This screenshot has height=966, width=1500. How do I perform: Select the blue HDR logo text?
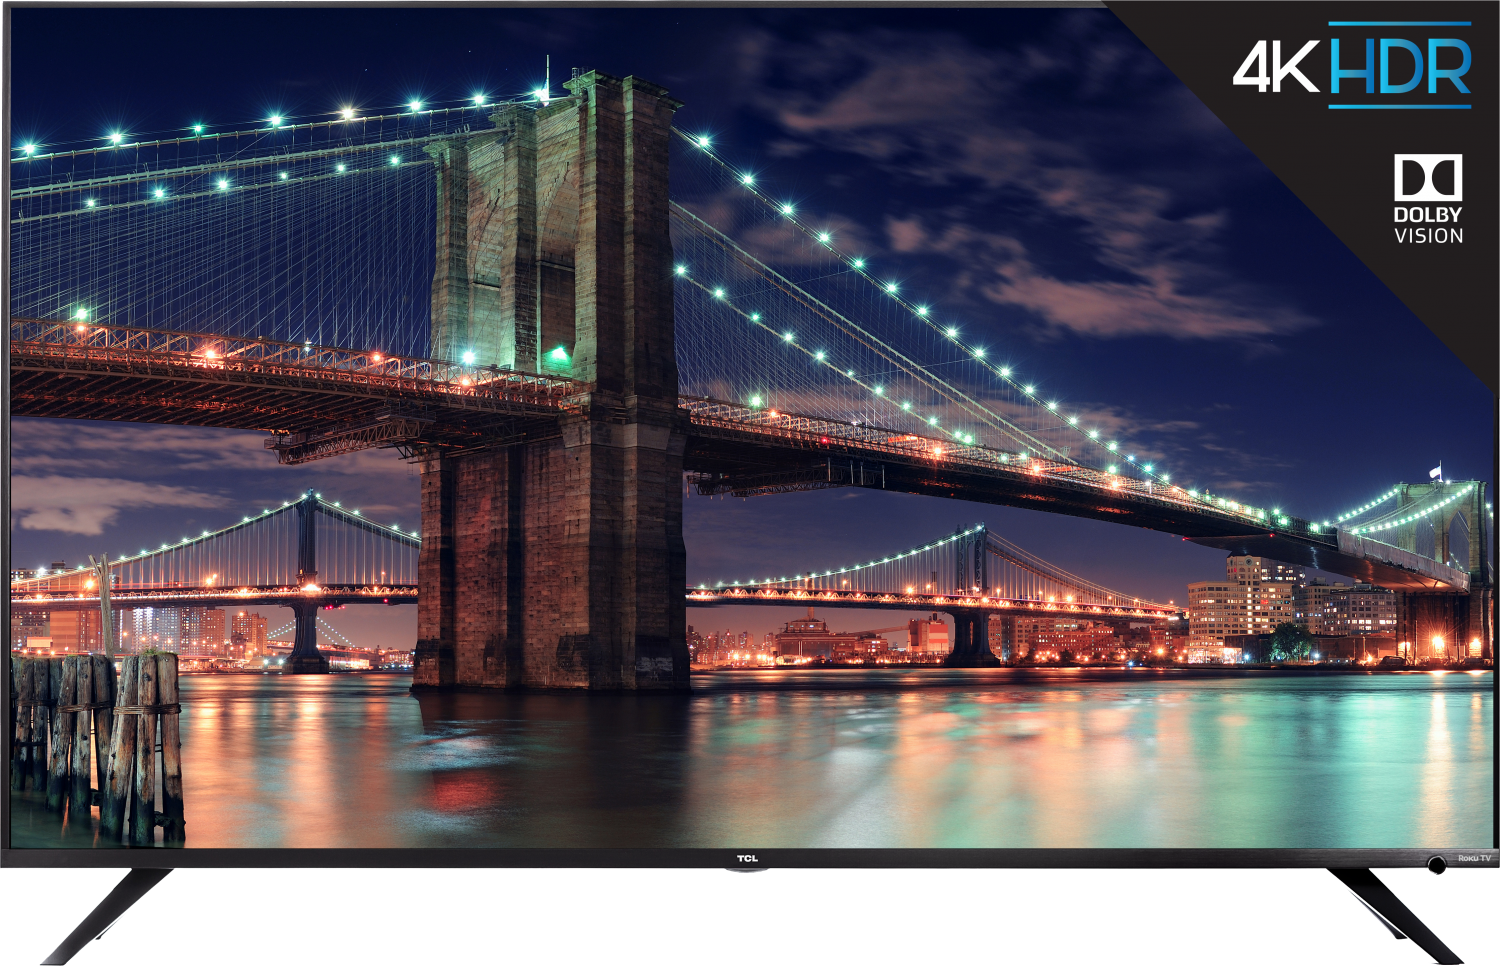1400,66
